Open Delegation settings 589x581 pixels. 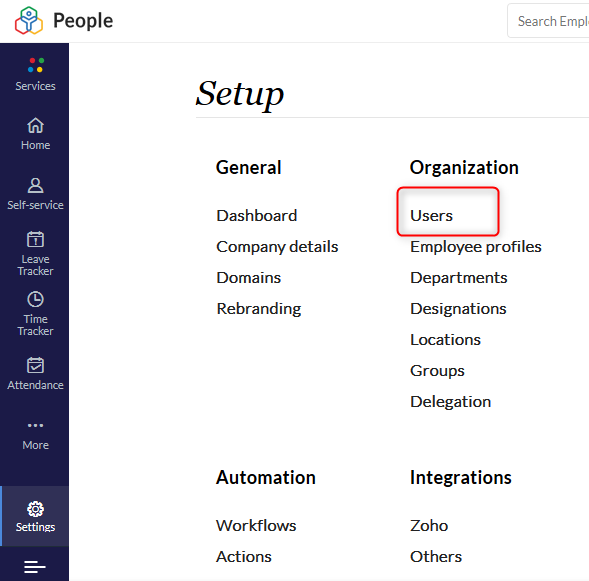coord(450,402)
